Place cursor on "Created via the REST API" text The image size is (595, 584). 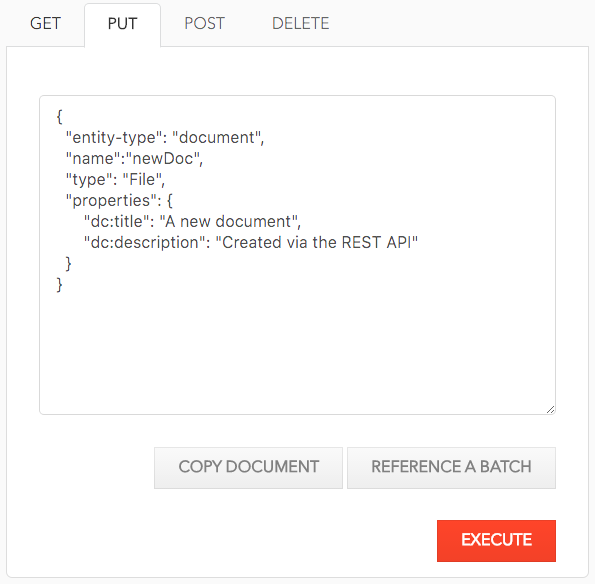[316, 242]
